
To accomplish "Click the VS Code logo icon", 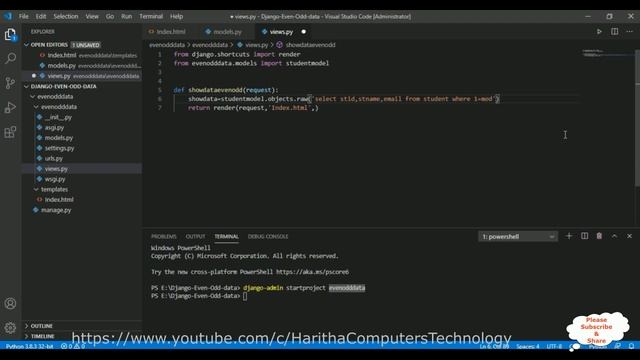I will (x=8, y=16).
